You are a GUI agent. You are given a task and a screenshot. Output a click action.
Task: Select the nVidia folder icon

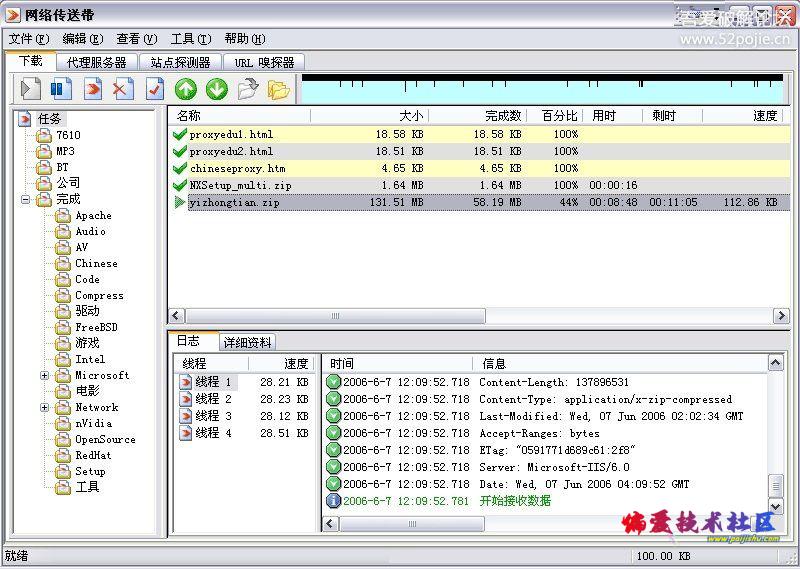pos(63,424)
